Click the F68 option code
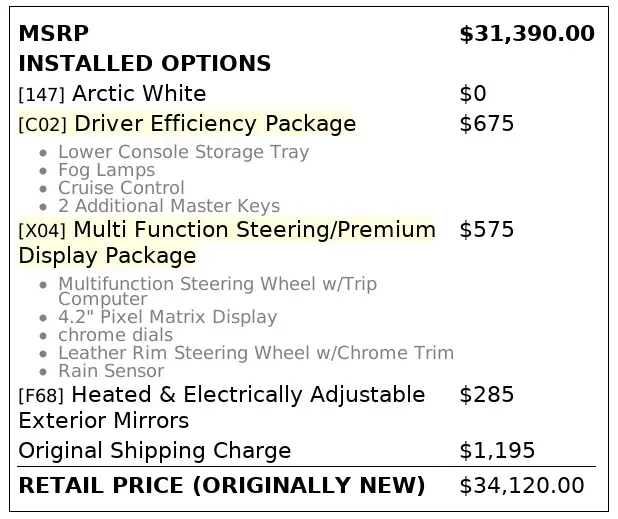 [41, 395]
